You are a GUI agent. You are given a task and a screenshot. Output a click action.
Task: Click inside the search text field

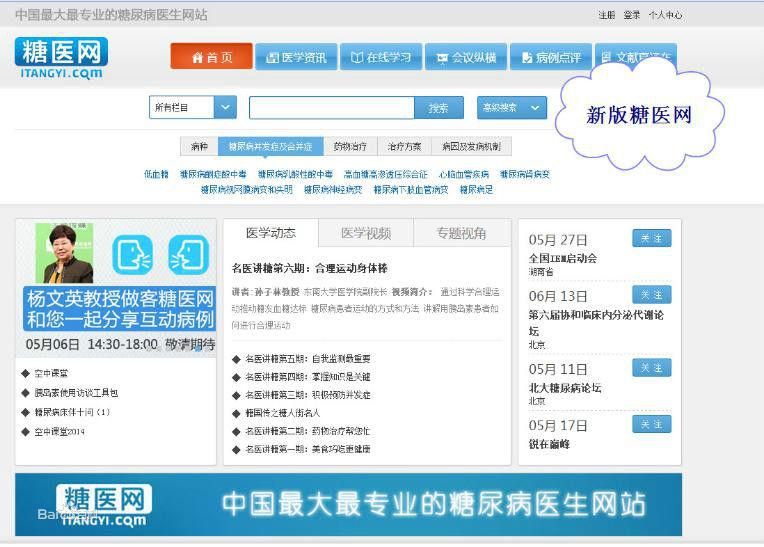[332, 108]
